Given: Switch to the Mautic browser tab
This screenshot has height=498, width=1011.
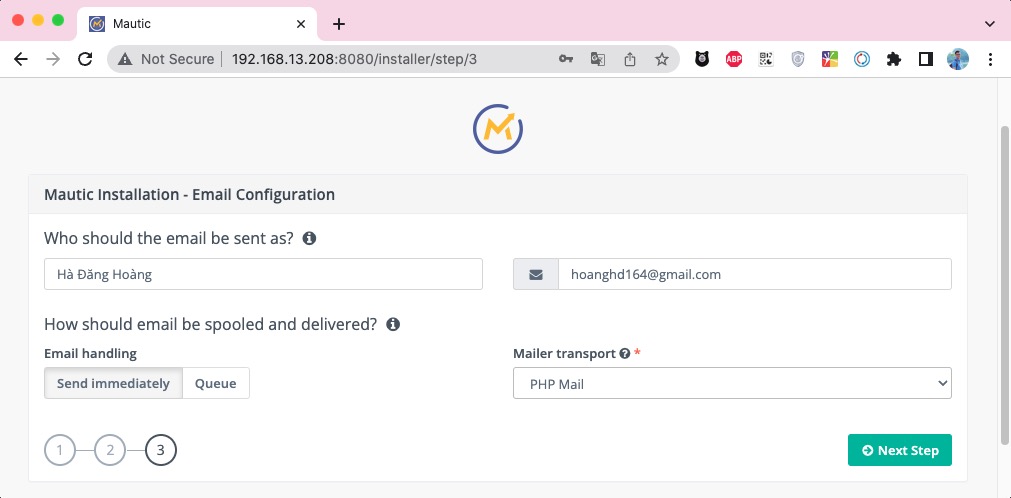Looking at the screenshot, I should pyautogui.click(x=197, y=24).
